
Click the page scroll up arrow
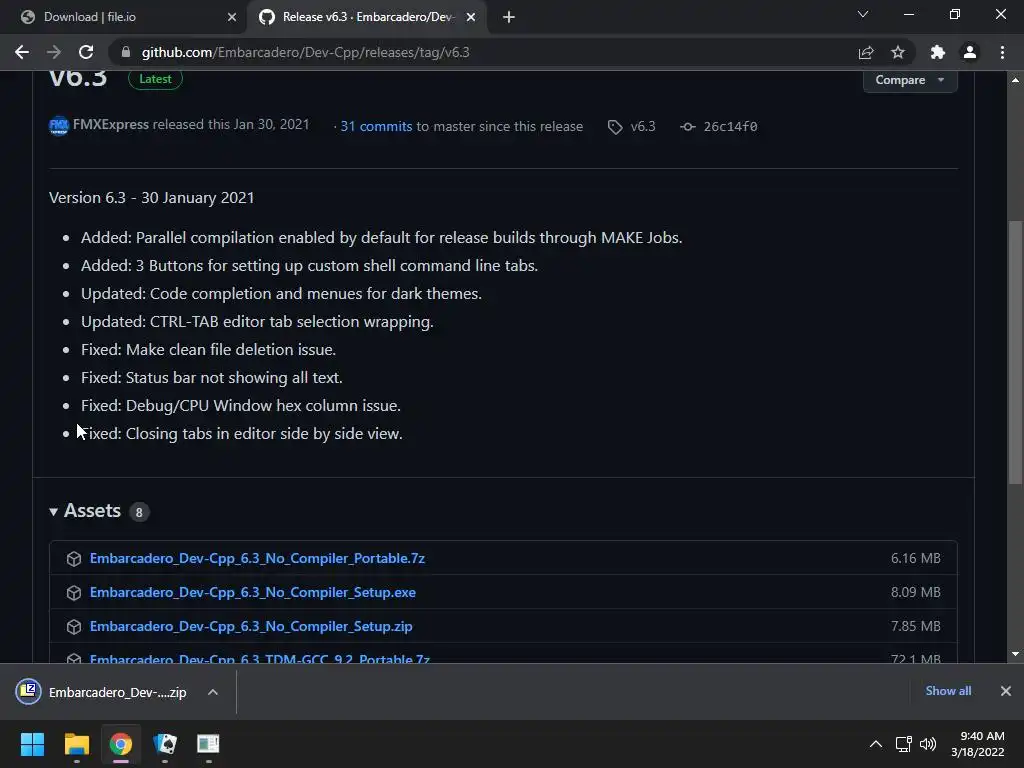coord(1015,80)
